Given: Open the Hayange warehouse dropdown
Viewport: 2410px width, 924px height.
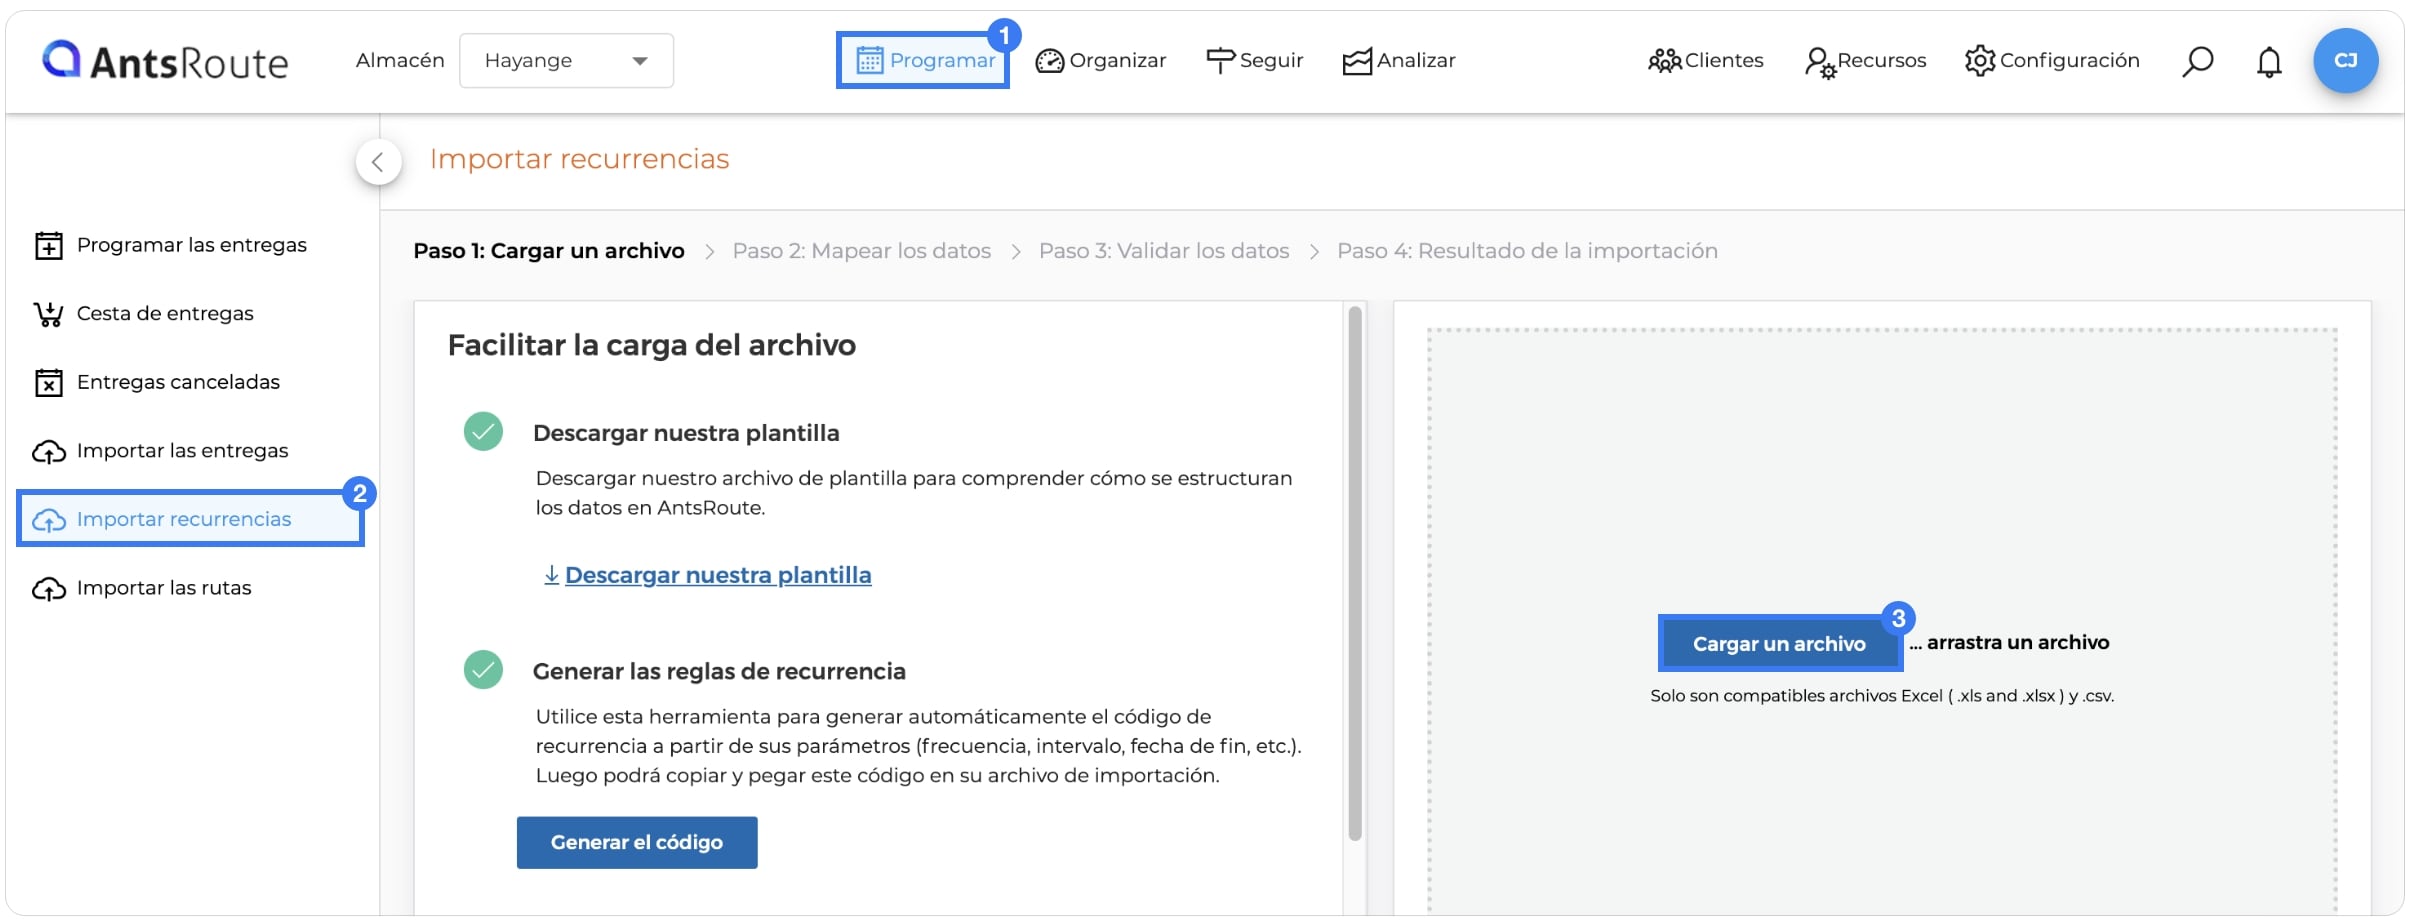Looking at the screenshot, I should 566,61.
